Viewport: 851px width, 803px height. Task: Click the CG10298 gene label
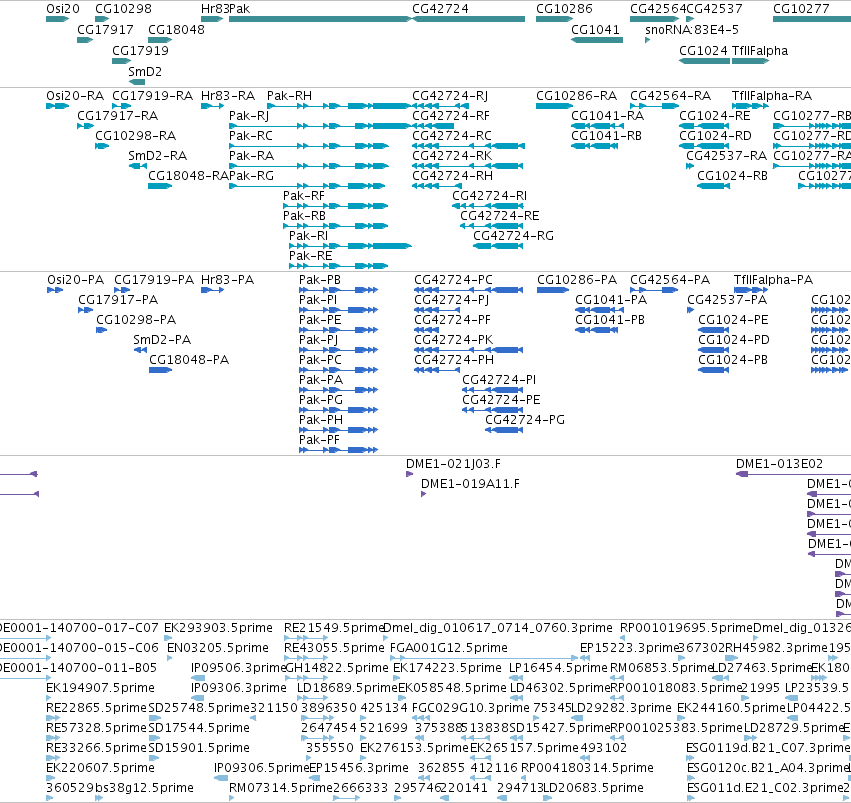point(123,9)
